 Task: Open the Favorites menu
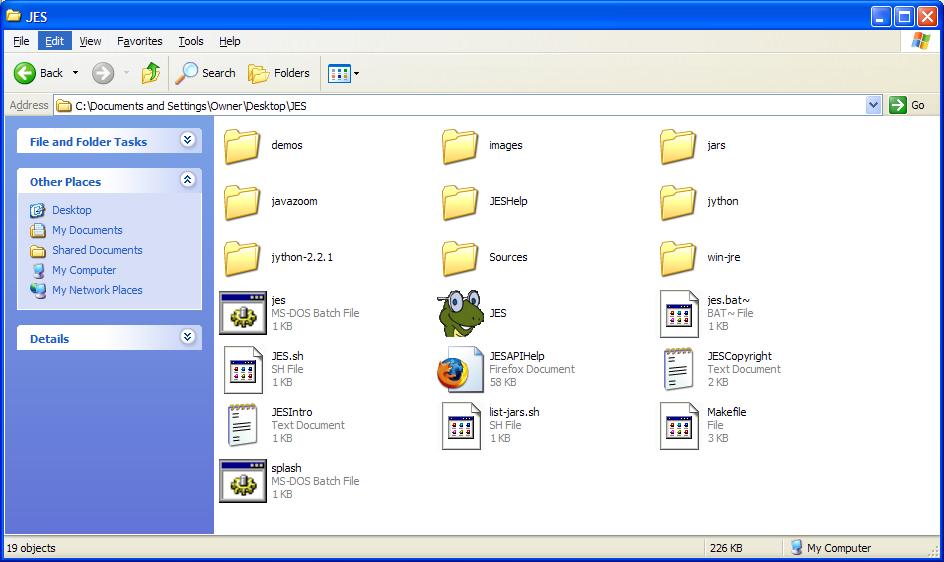139,41
